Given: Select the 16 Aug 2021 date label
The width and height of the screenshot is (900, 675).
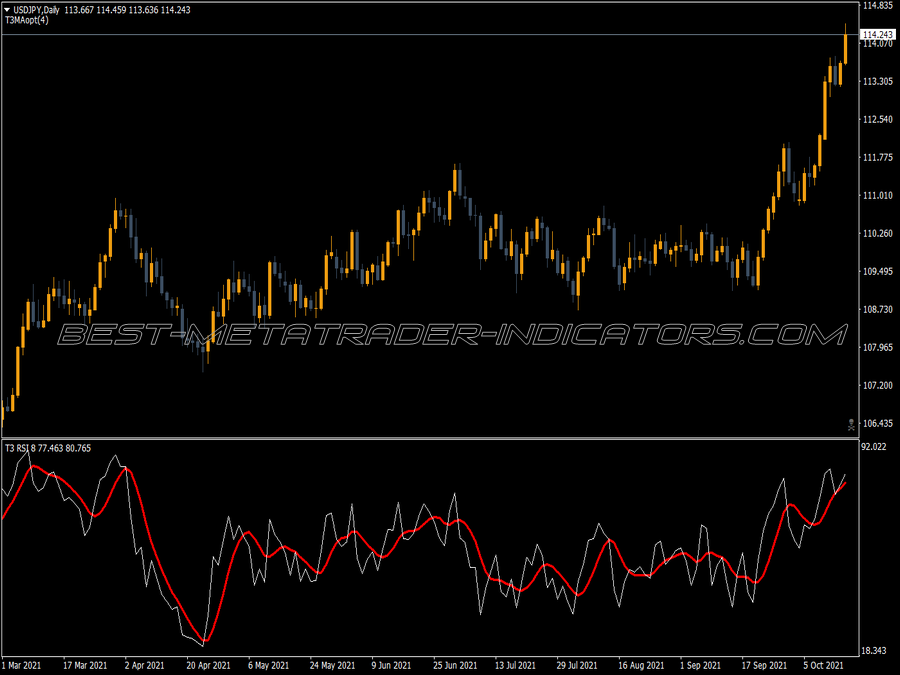Looking at the screenshot, I should [x=641, y=666].
